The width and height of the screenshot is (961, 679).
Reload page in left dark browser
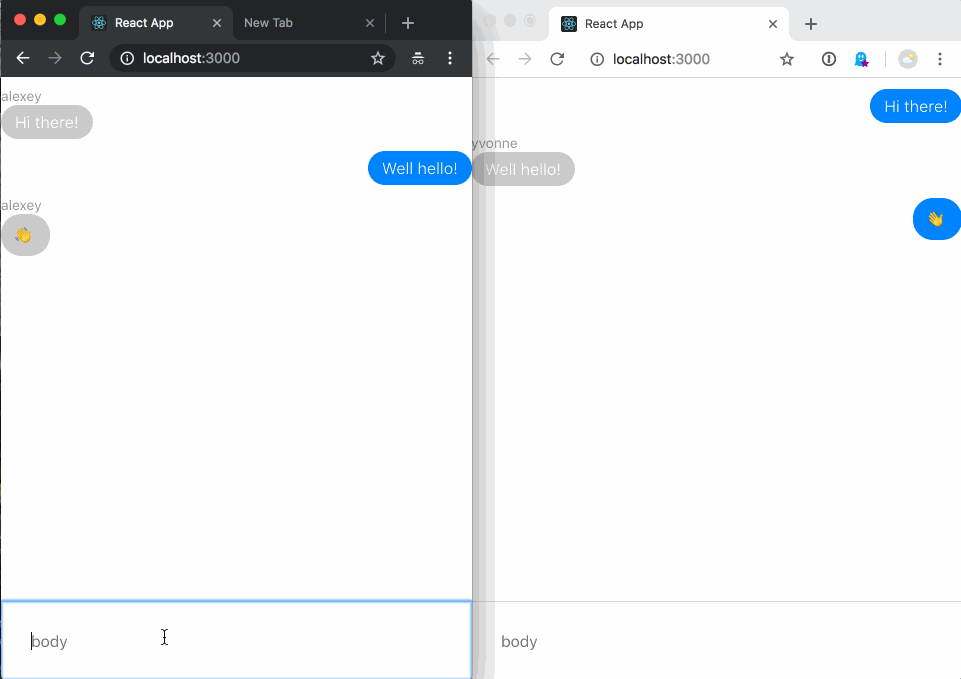[88, 58]
